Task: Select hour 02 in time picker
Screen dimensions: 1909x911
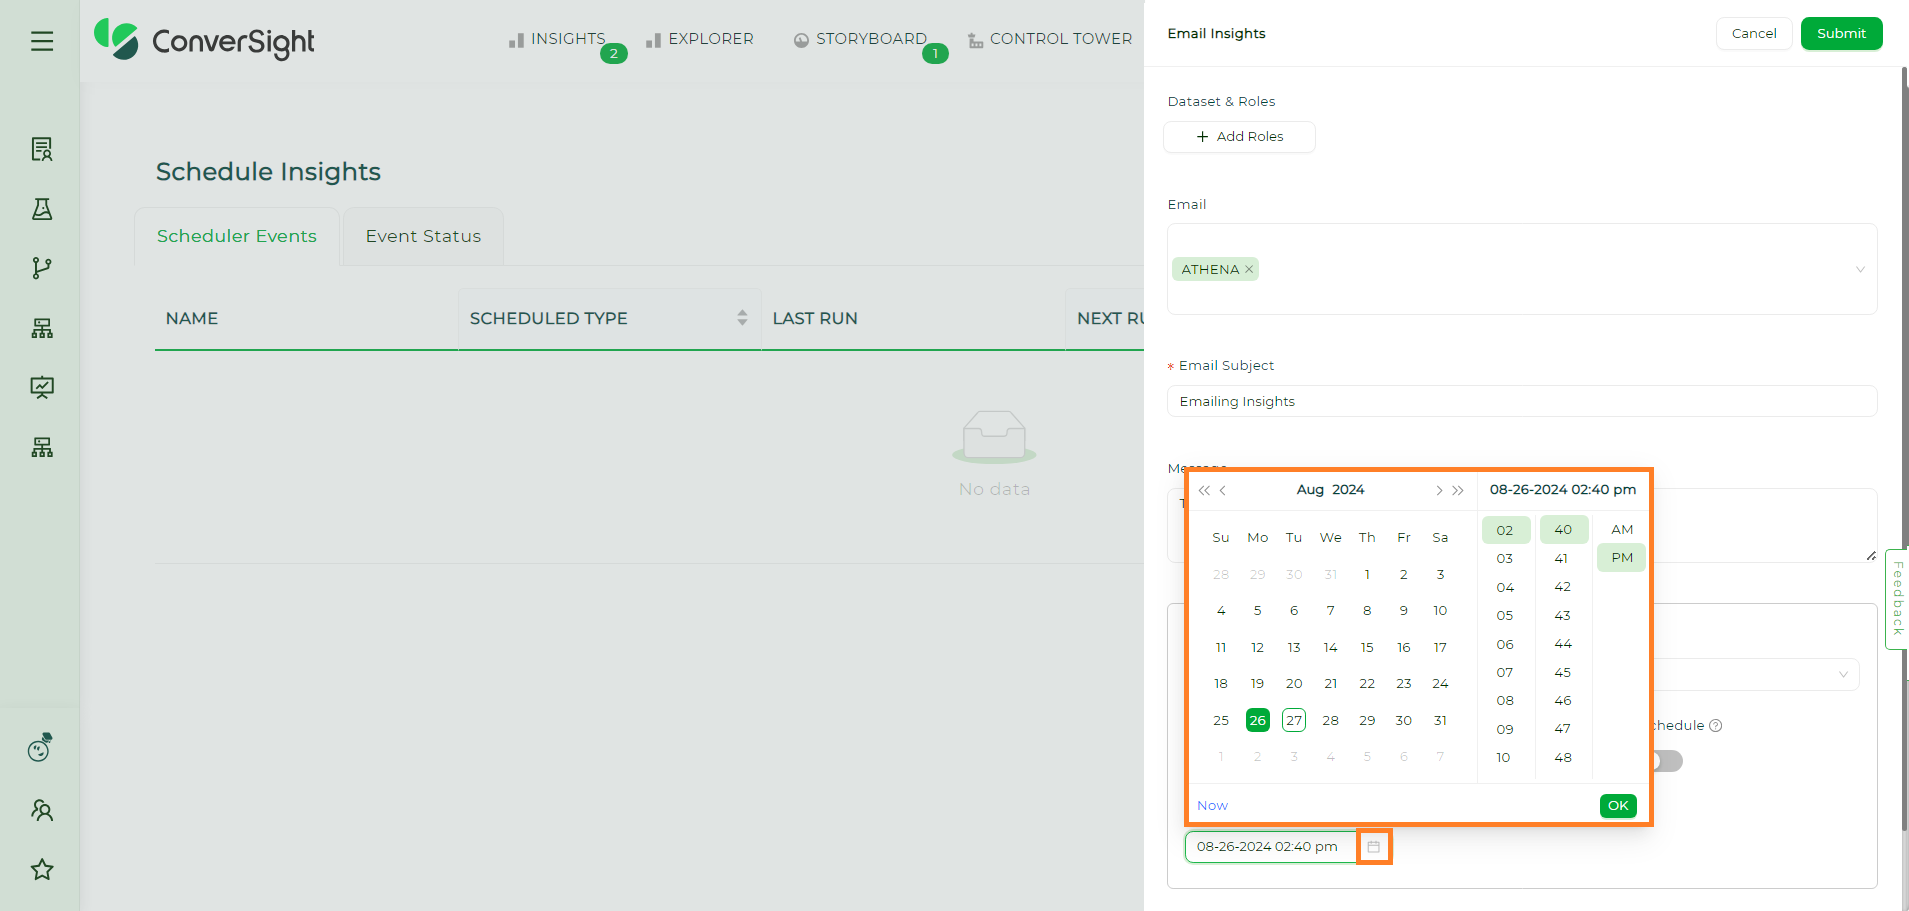Action: click(x=1505, y=530)
